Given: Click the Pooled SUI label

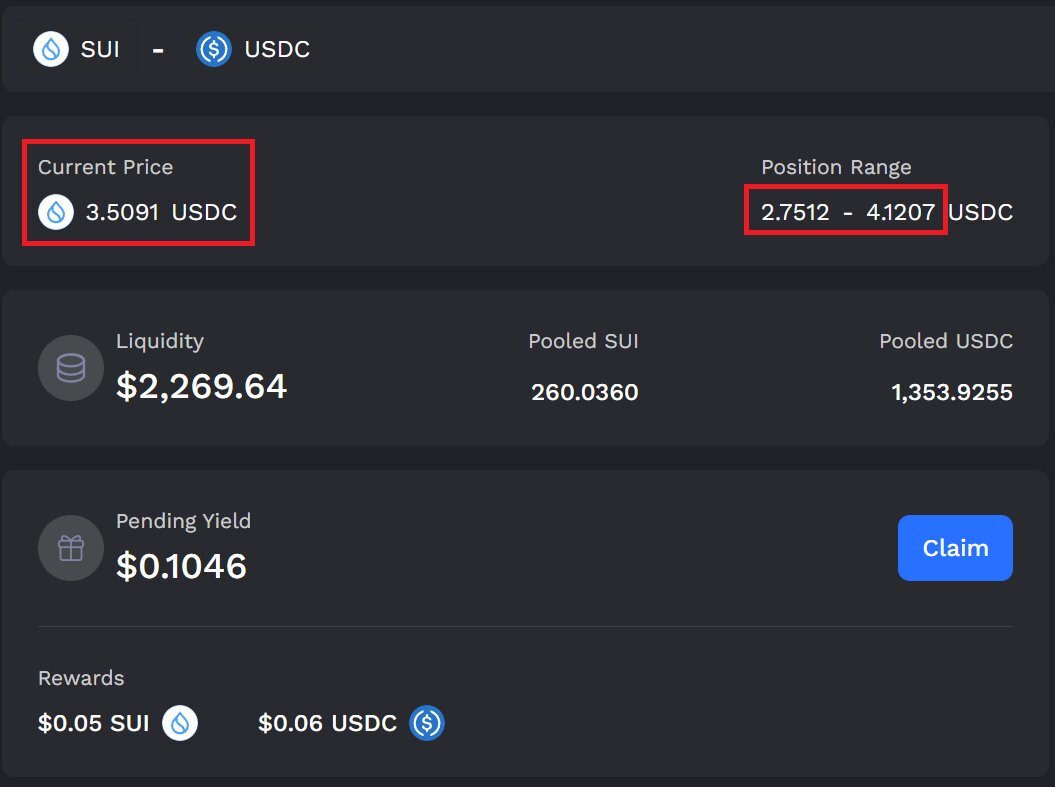Looking at the screenshot, I should [x=583, y=341].
